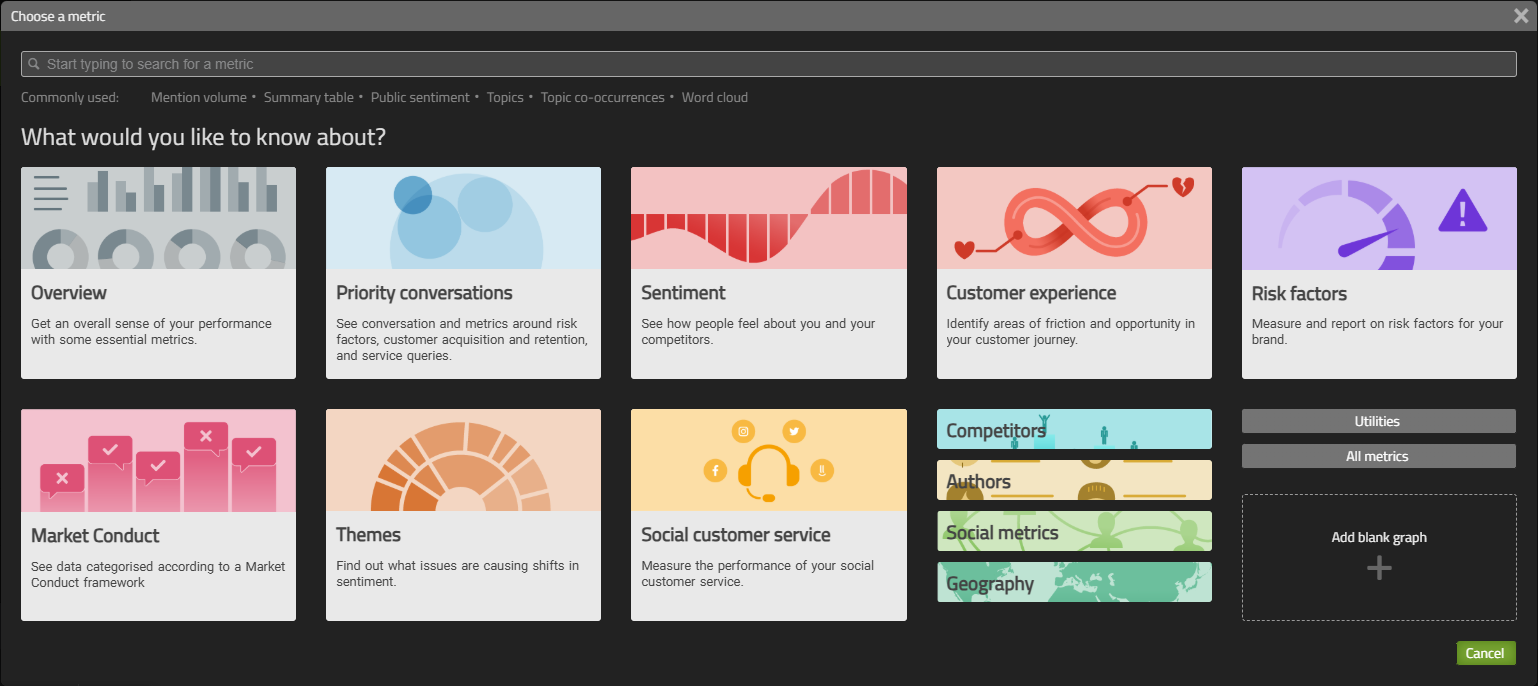Open the Risk factors gauge card

click(1379, 273)
